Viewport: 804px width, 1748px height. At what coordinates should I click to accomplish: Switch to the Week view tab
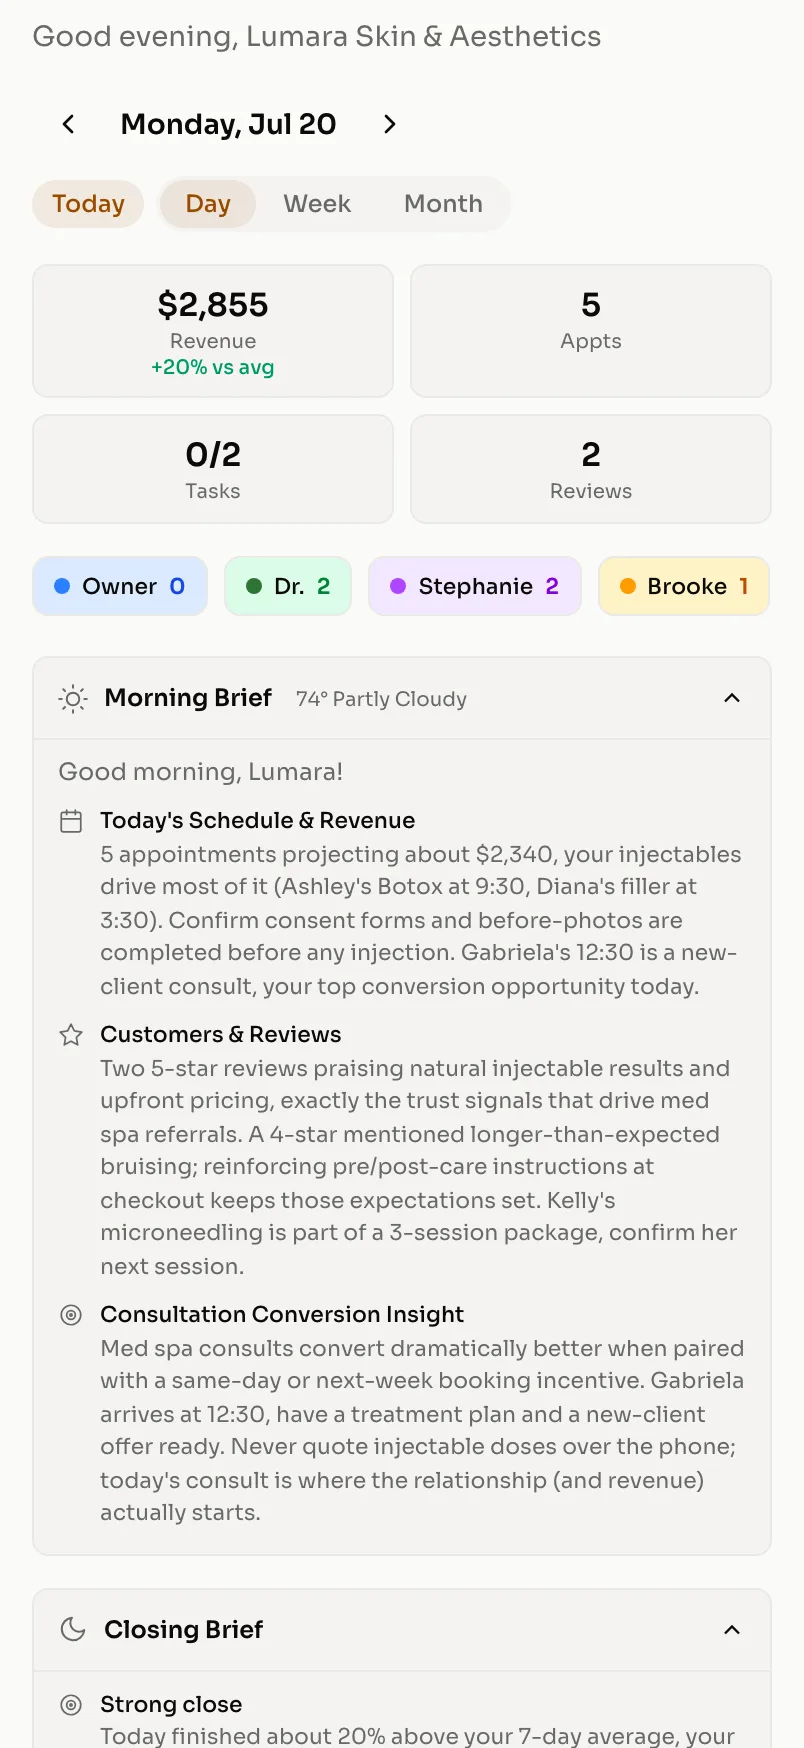tap(317, 204)
